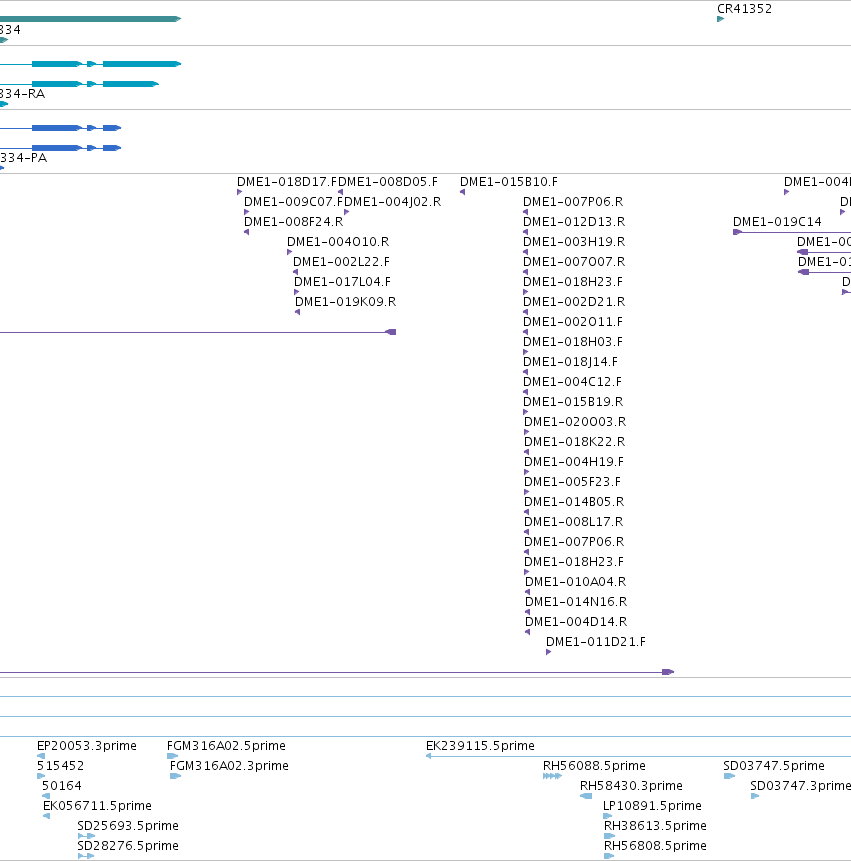
Task: Select the FGM316A02.5prime label
Action: pyautogui.click(x=226, y=746)
